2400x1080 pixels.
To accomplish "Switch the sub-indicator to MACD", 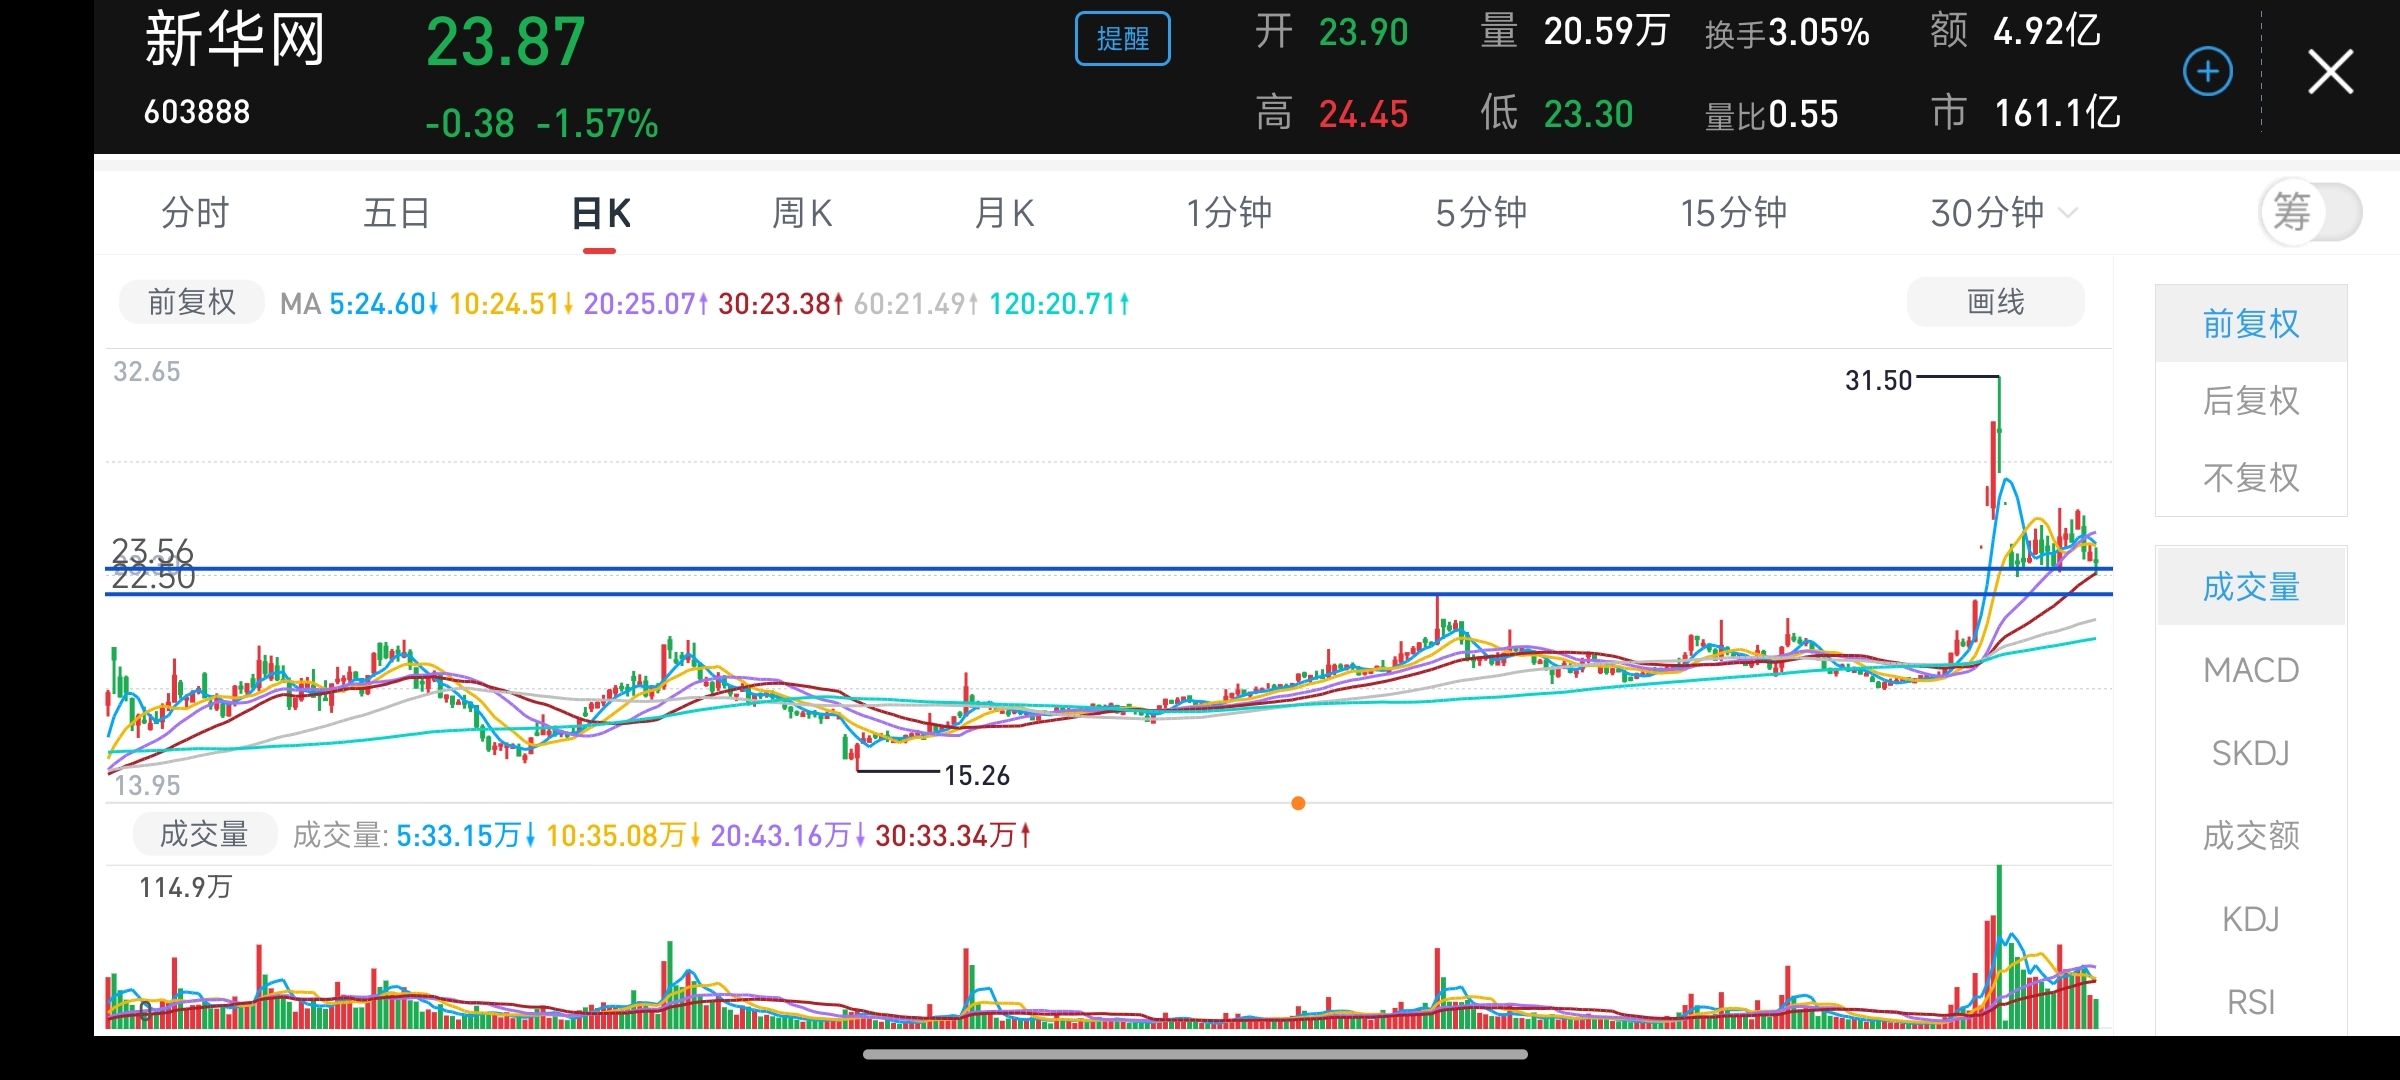I will [x=2250, y=669].
